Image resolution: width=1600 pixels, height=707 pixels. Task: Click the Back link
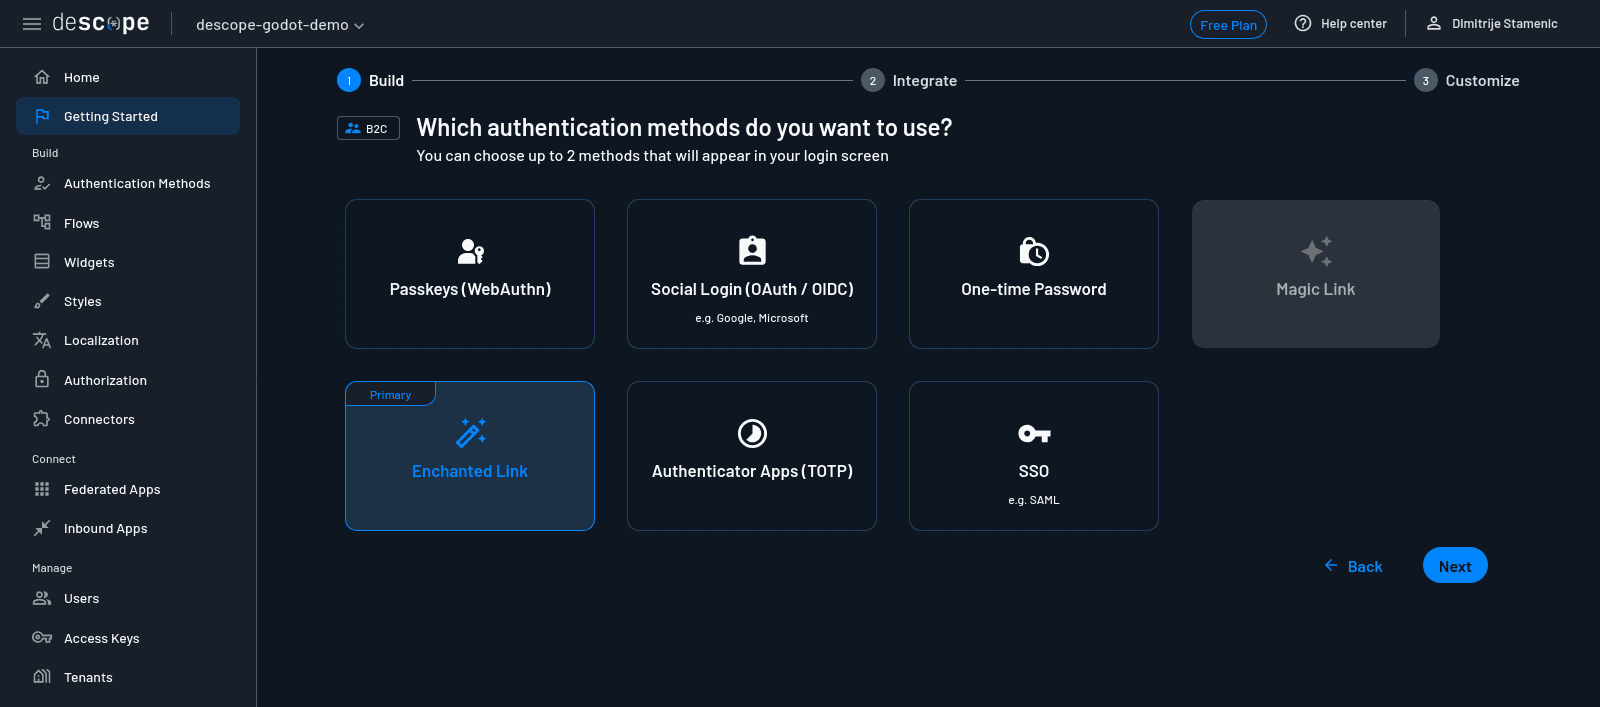point(1354,566)
